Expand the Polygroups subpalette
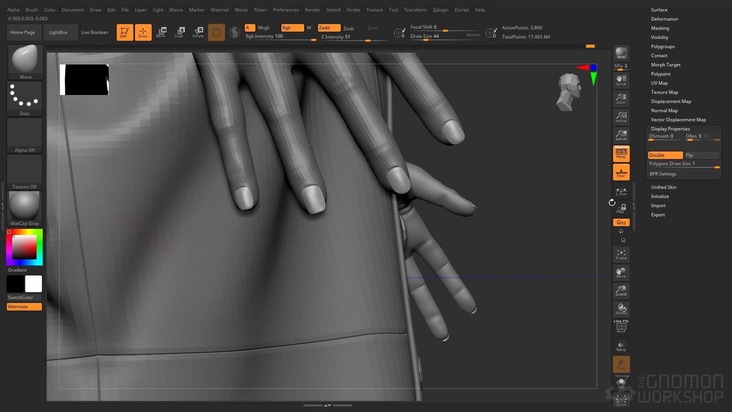The height and width of the screenshot is (412, 732). point(662,47)
